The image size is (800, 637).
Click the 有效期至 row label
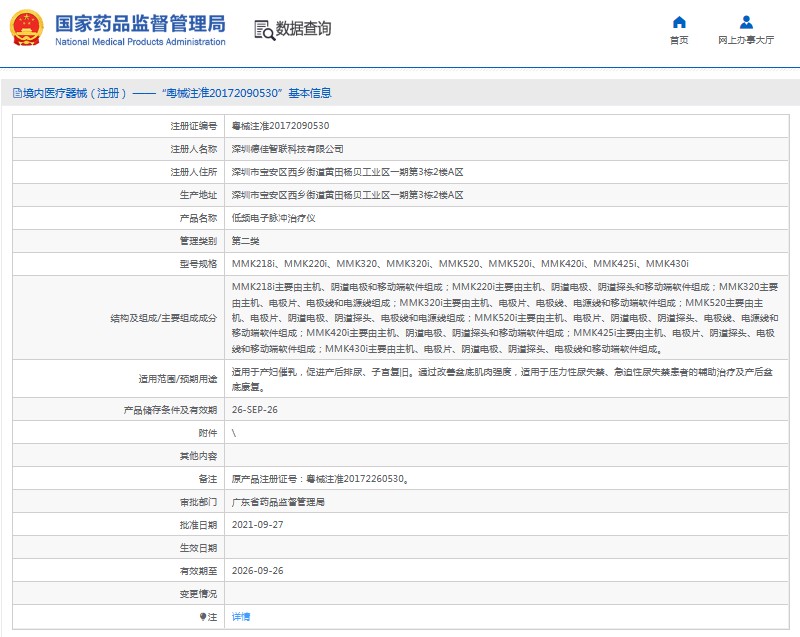[198, 571]
